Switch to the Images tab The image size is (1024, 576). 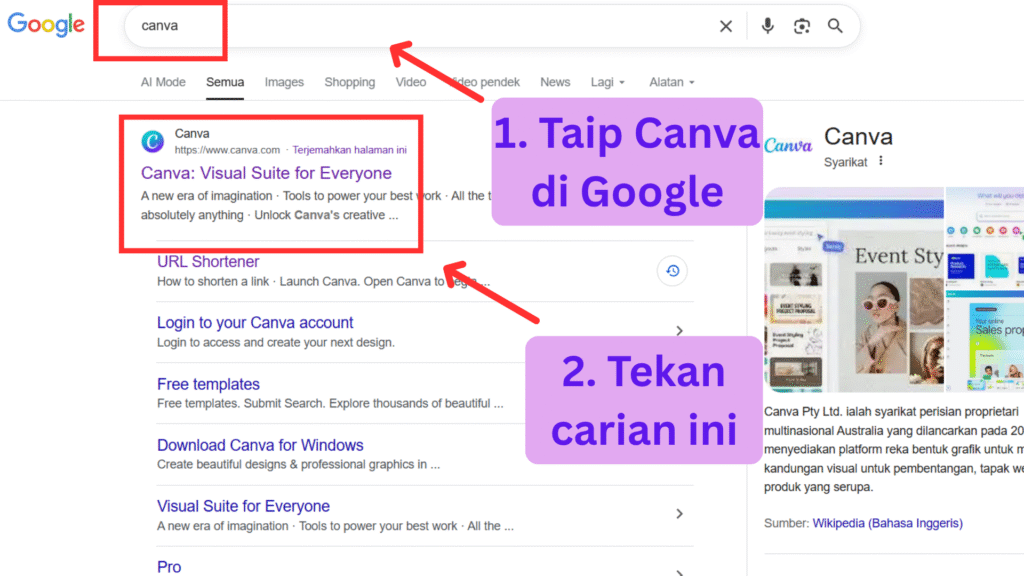pyautogui.click(x=284, y=82)
